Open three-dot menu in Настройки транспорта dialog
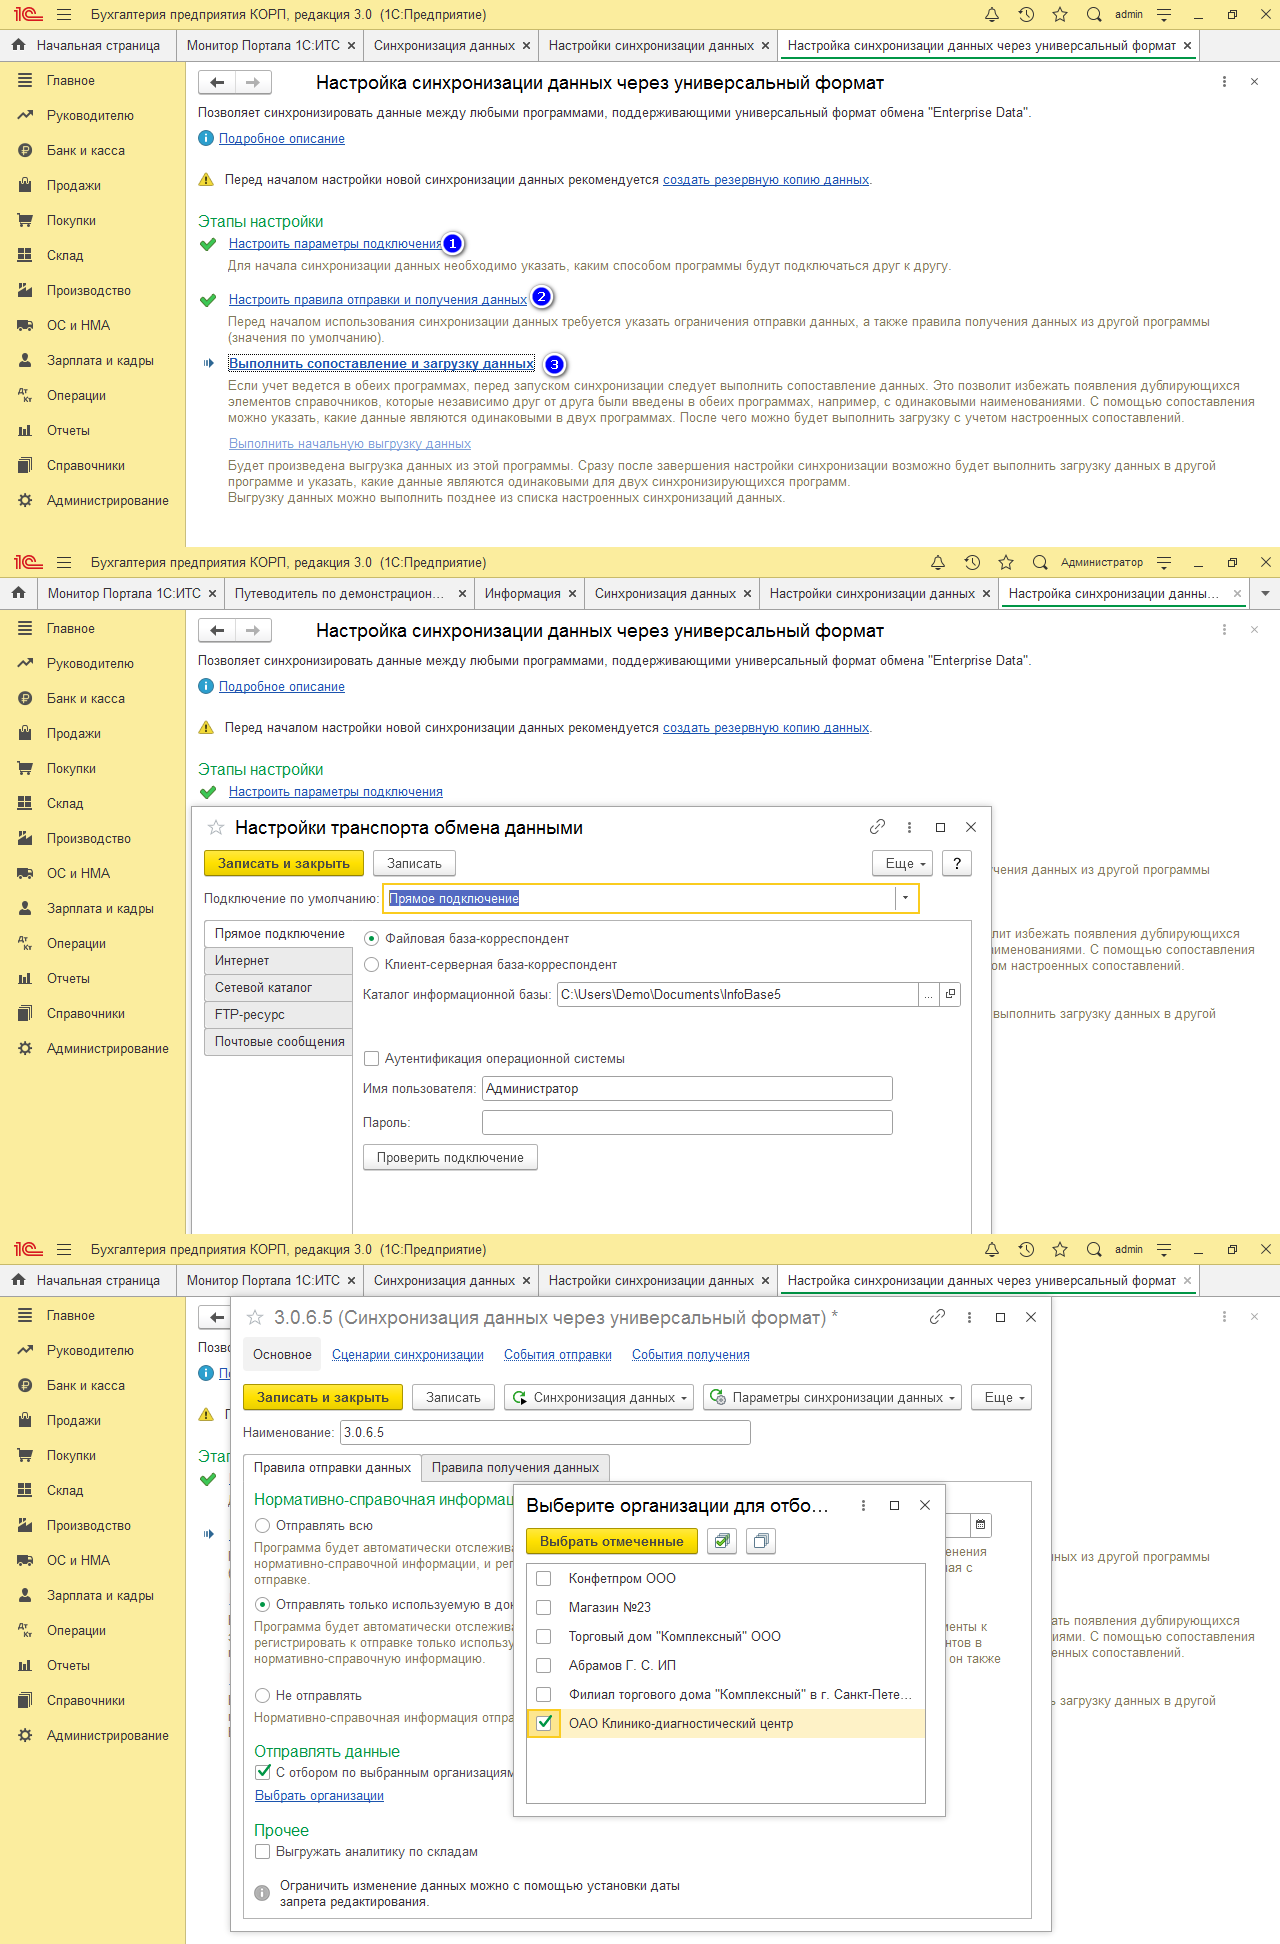 tap(909, 827)
